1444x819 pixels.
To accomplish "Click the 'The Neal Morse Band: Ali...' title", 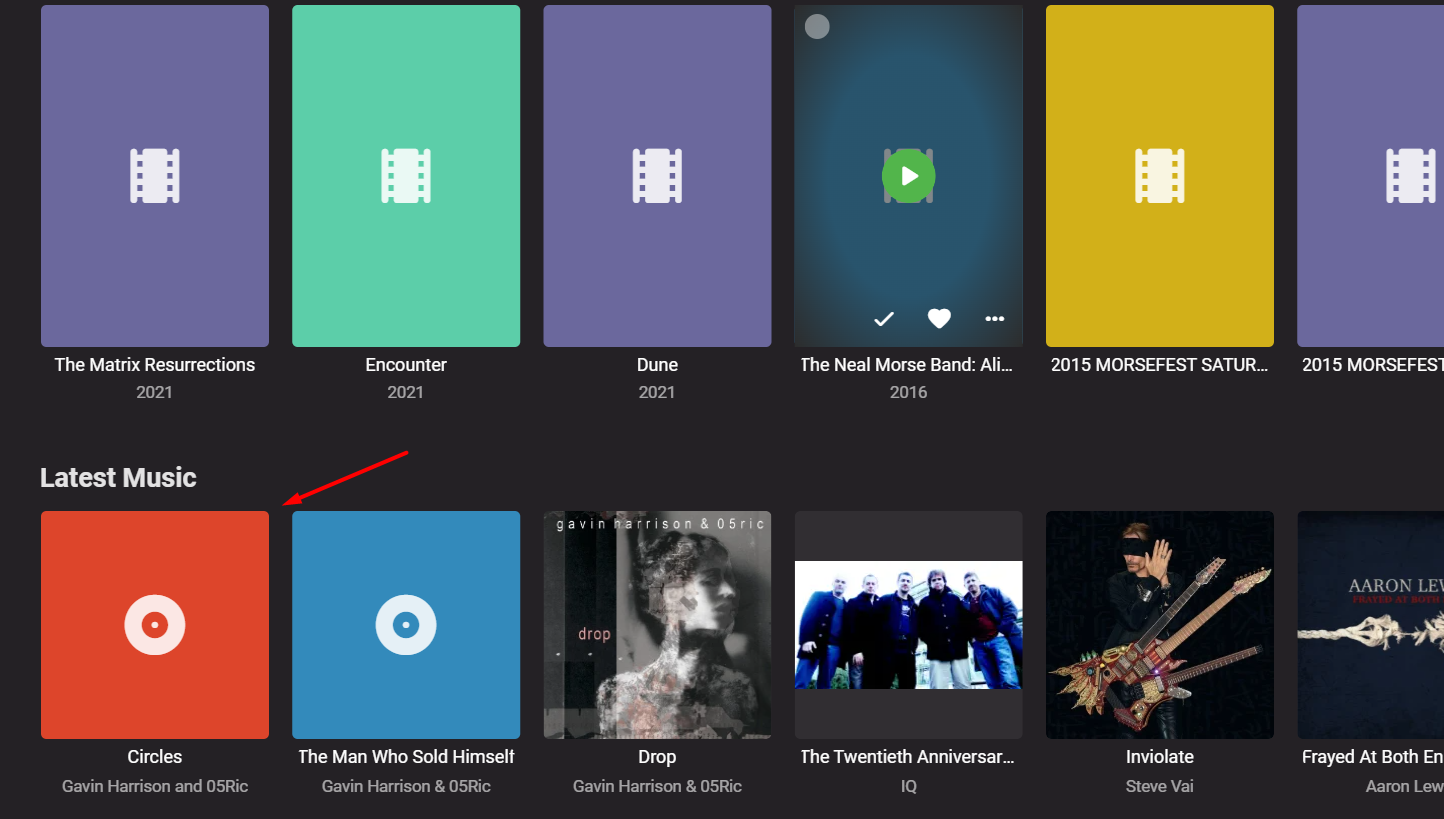I will tap(907, 365).
